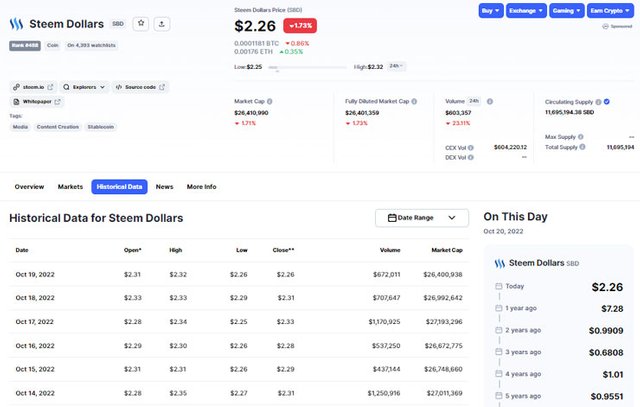
Task: Click the Steem Dollars logo icon
Action: coord(16,24)
